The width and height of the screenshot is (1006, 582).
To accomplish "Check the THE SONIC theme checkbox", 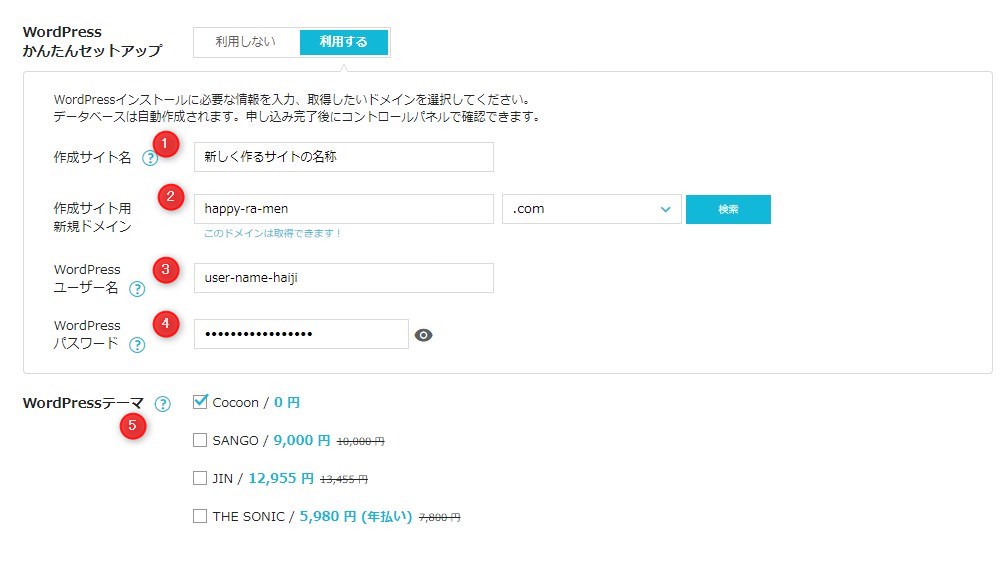I will tap(200, 516).
